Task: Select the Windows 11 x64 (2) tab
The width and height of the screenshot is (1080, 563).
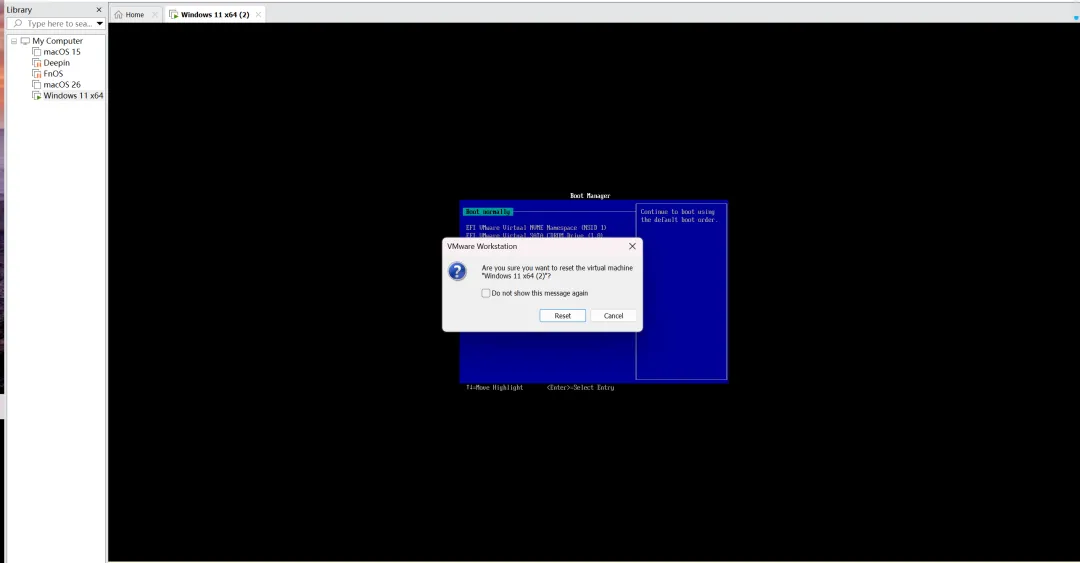Action: (x=215, y=14)
